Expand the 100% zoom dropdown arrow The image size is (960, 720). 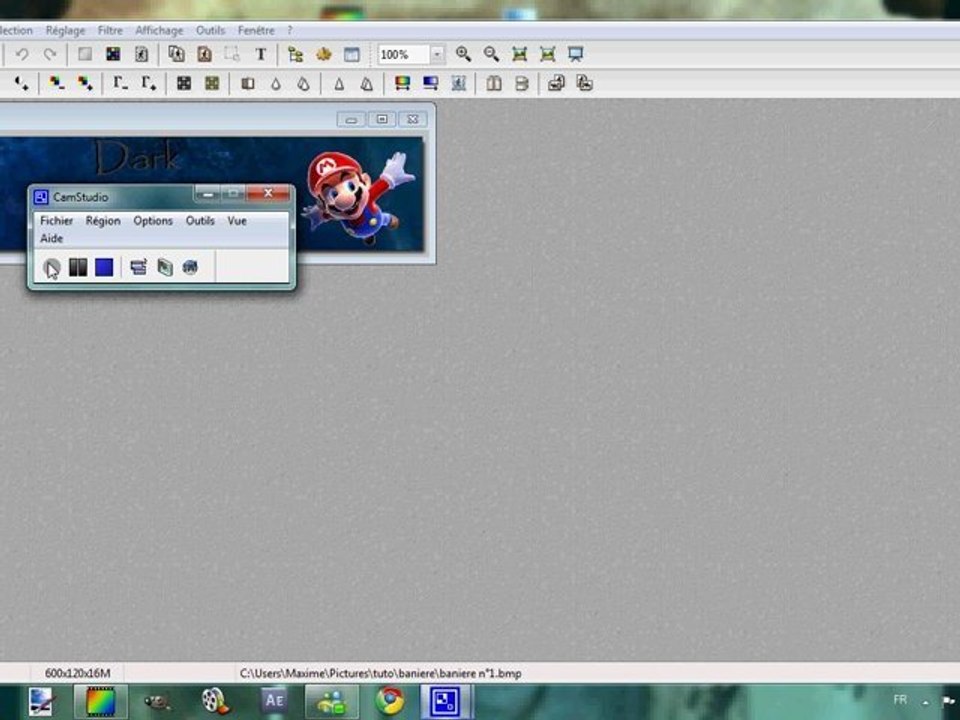click(437, 54)
